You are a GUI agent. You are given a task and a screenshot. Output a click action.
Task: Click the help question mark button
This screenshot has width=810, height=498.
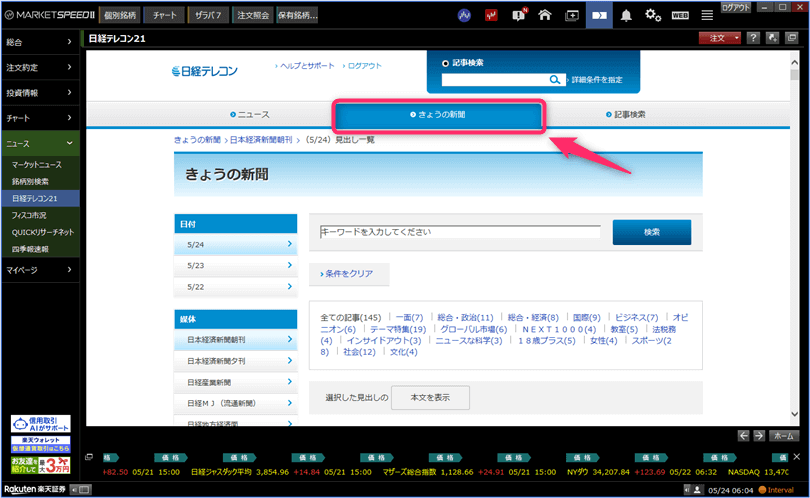753,38
